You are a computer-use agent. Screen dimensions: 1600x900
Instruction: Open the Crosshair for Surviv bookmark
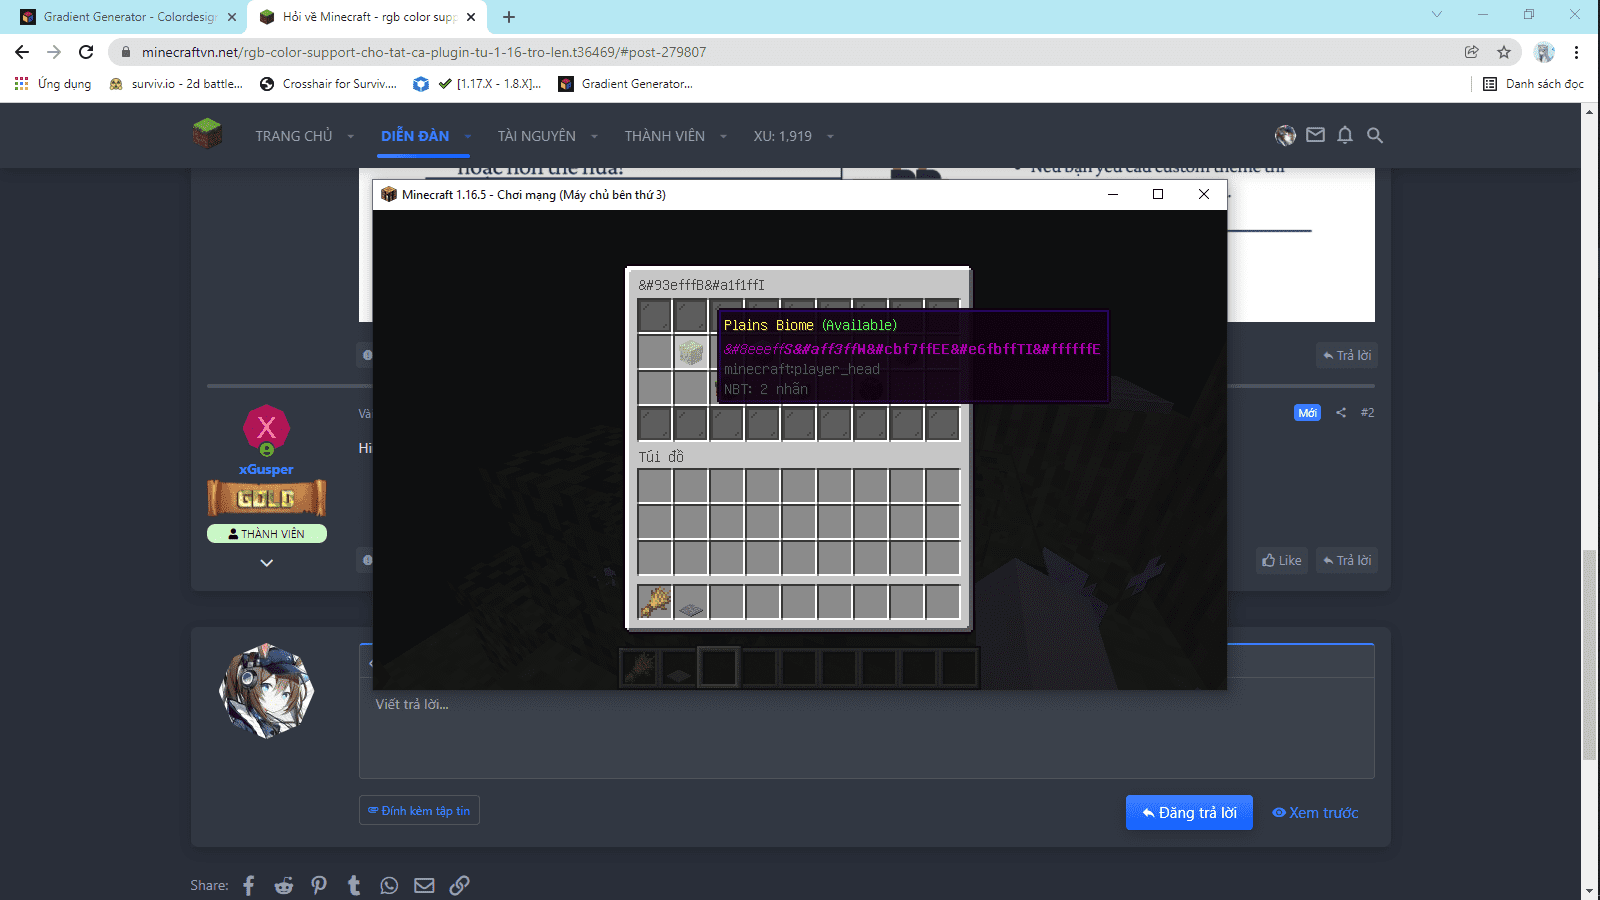click(328, 84)
